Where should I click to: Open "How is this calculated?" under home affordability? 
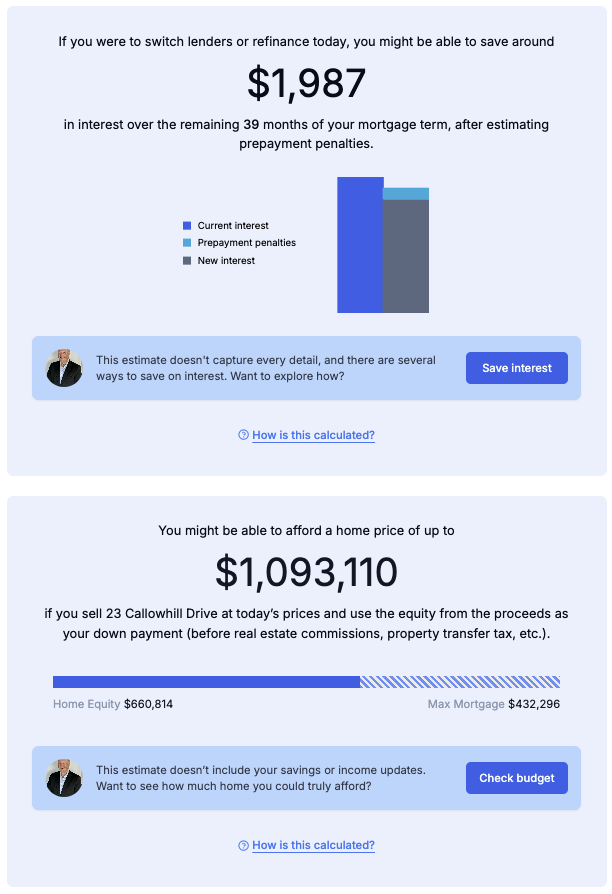pyautogui.click(x=313, y=845)
